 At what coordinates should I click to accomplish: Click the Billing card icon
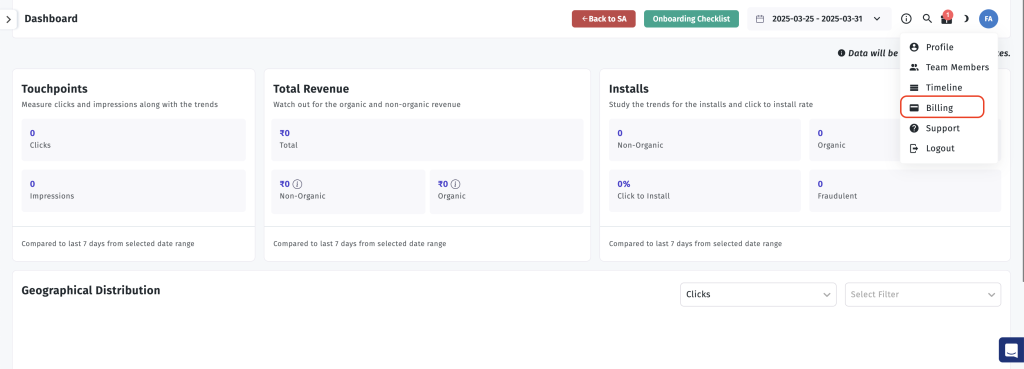(914, 108)
